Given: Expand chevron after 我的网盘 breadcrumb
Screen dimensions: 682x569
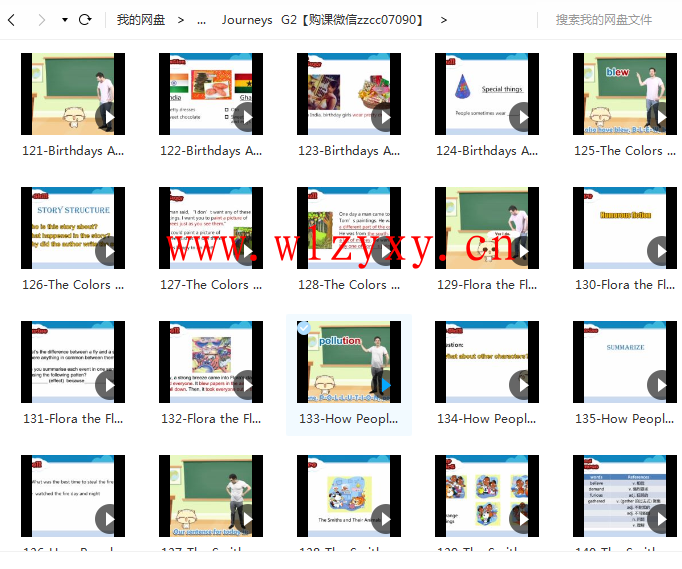Looking at the screenshot, I should pyautogui.click(x=181, y=20).
